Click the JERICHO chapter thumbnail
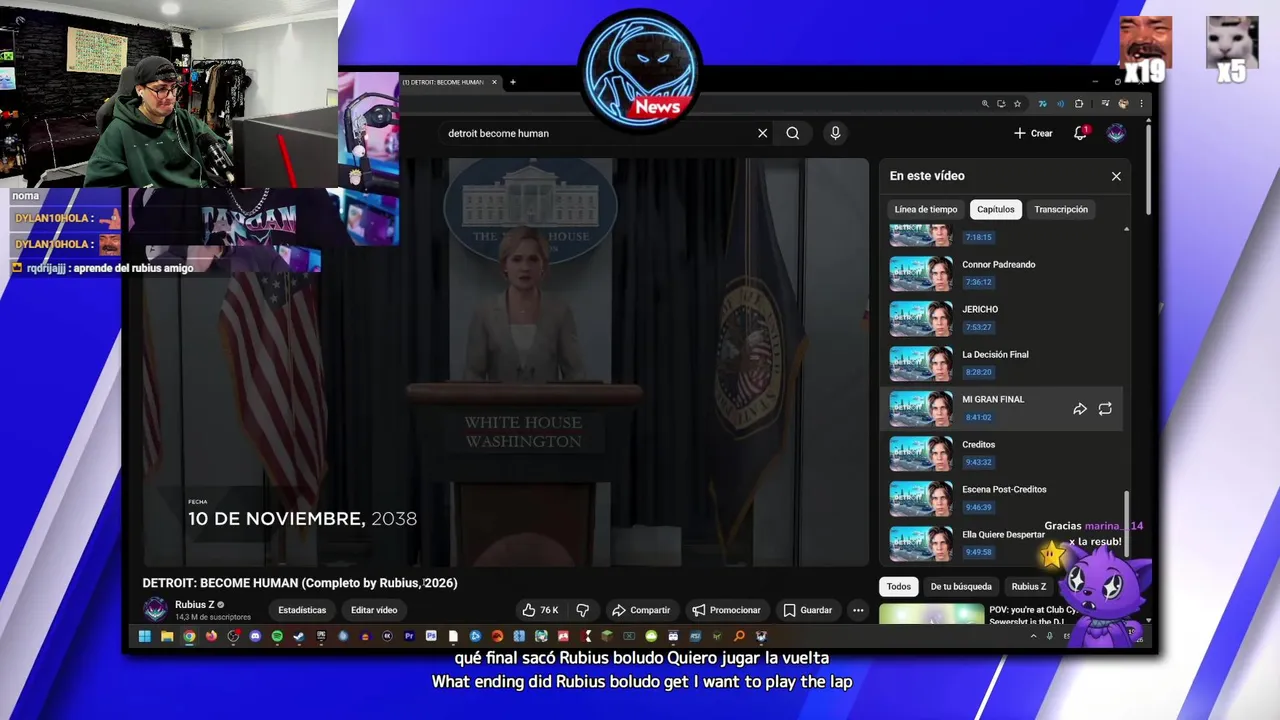The image size is (1280, 720). (x=921, y=318)
